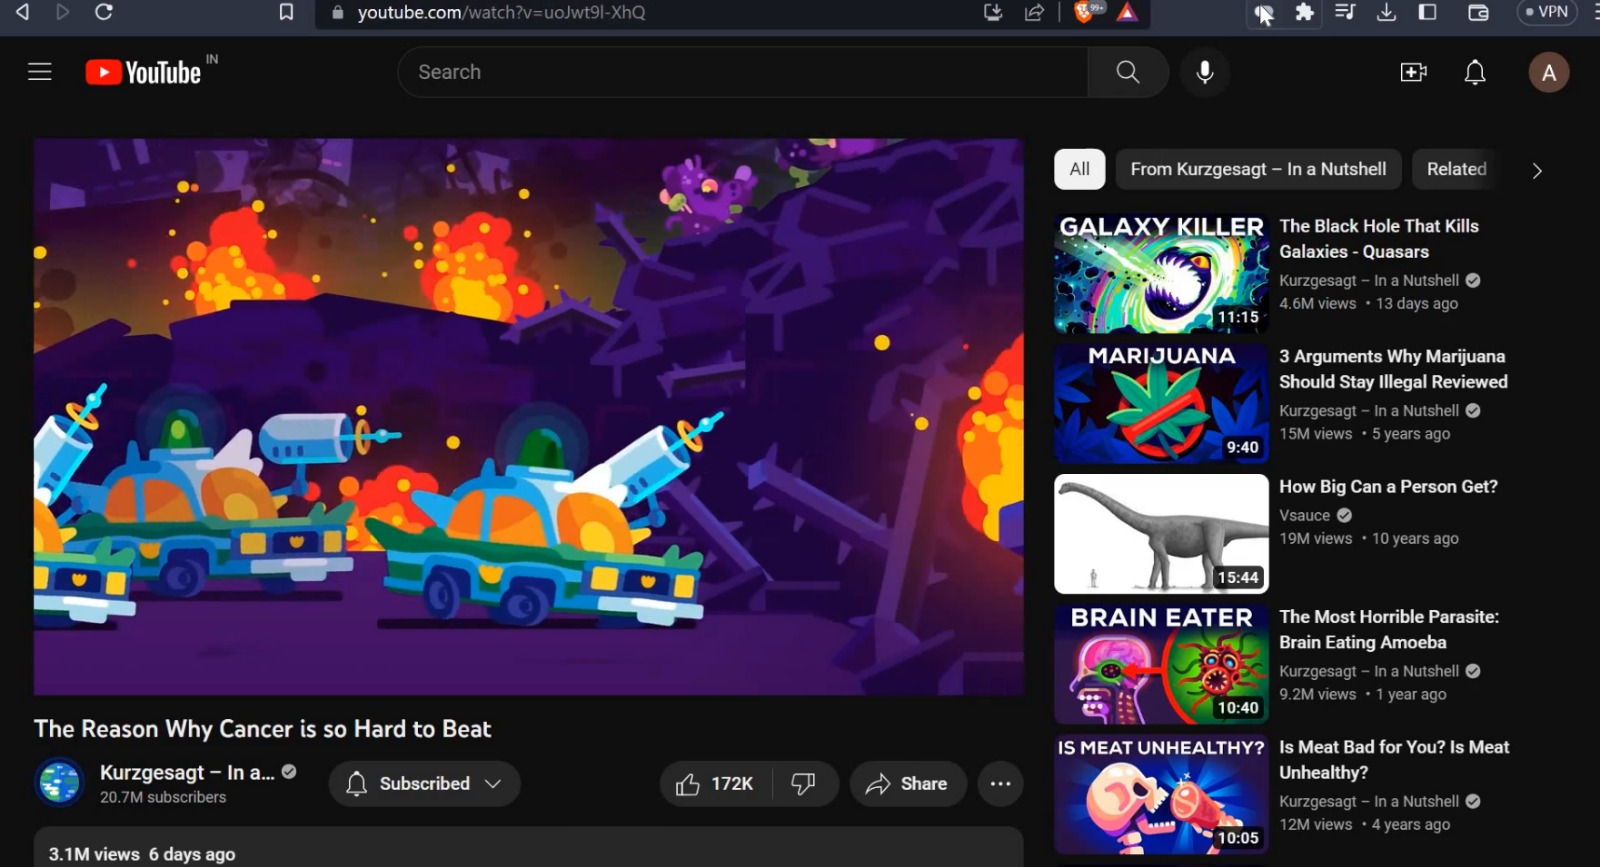Click the magnifier search button
Image resolution: width=1600 pixels, height=867 pixels.
[x=1128, y=72]
